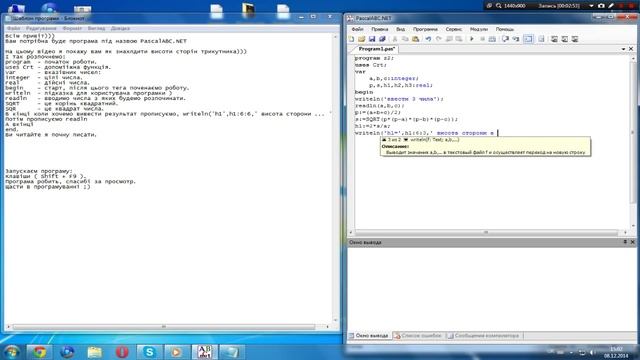Place cursor on the 'program z2;' code line

click(374, 58)
